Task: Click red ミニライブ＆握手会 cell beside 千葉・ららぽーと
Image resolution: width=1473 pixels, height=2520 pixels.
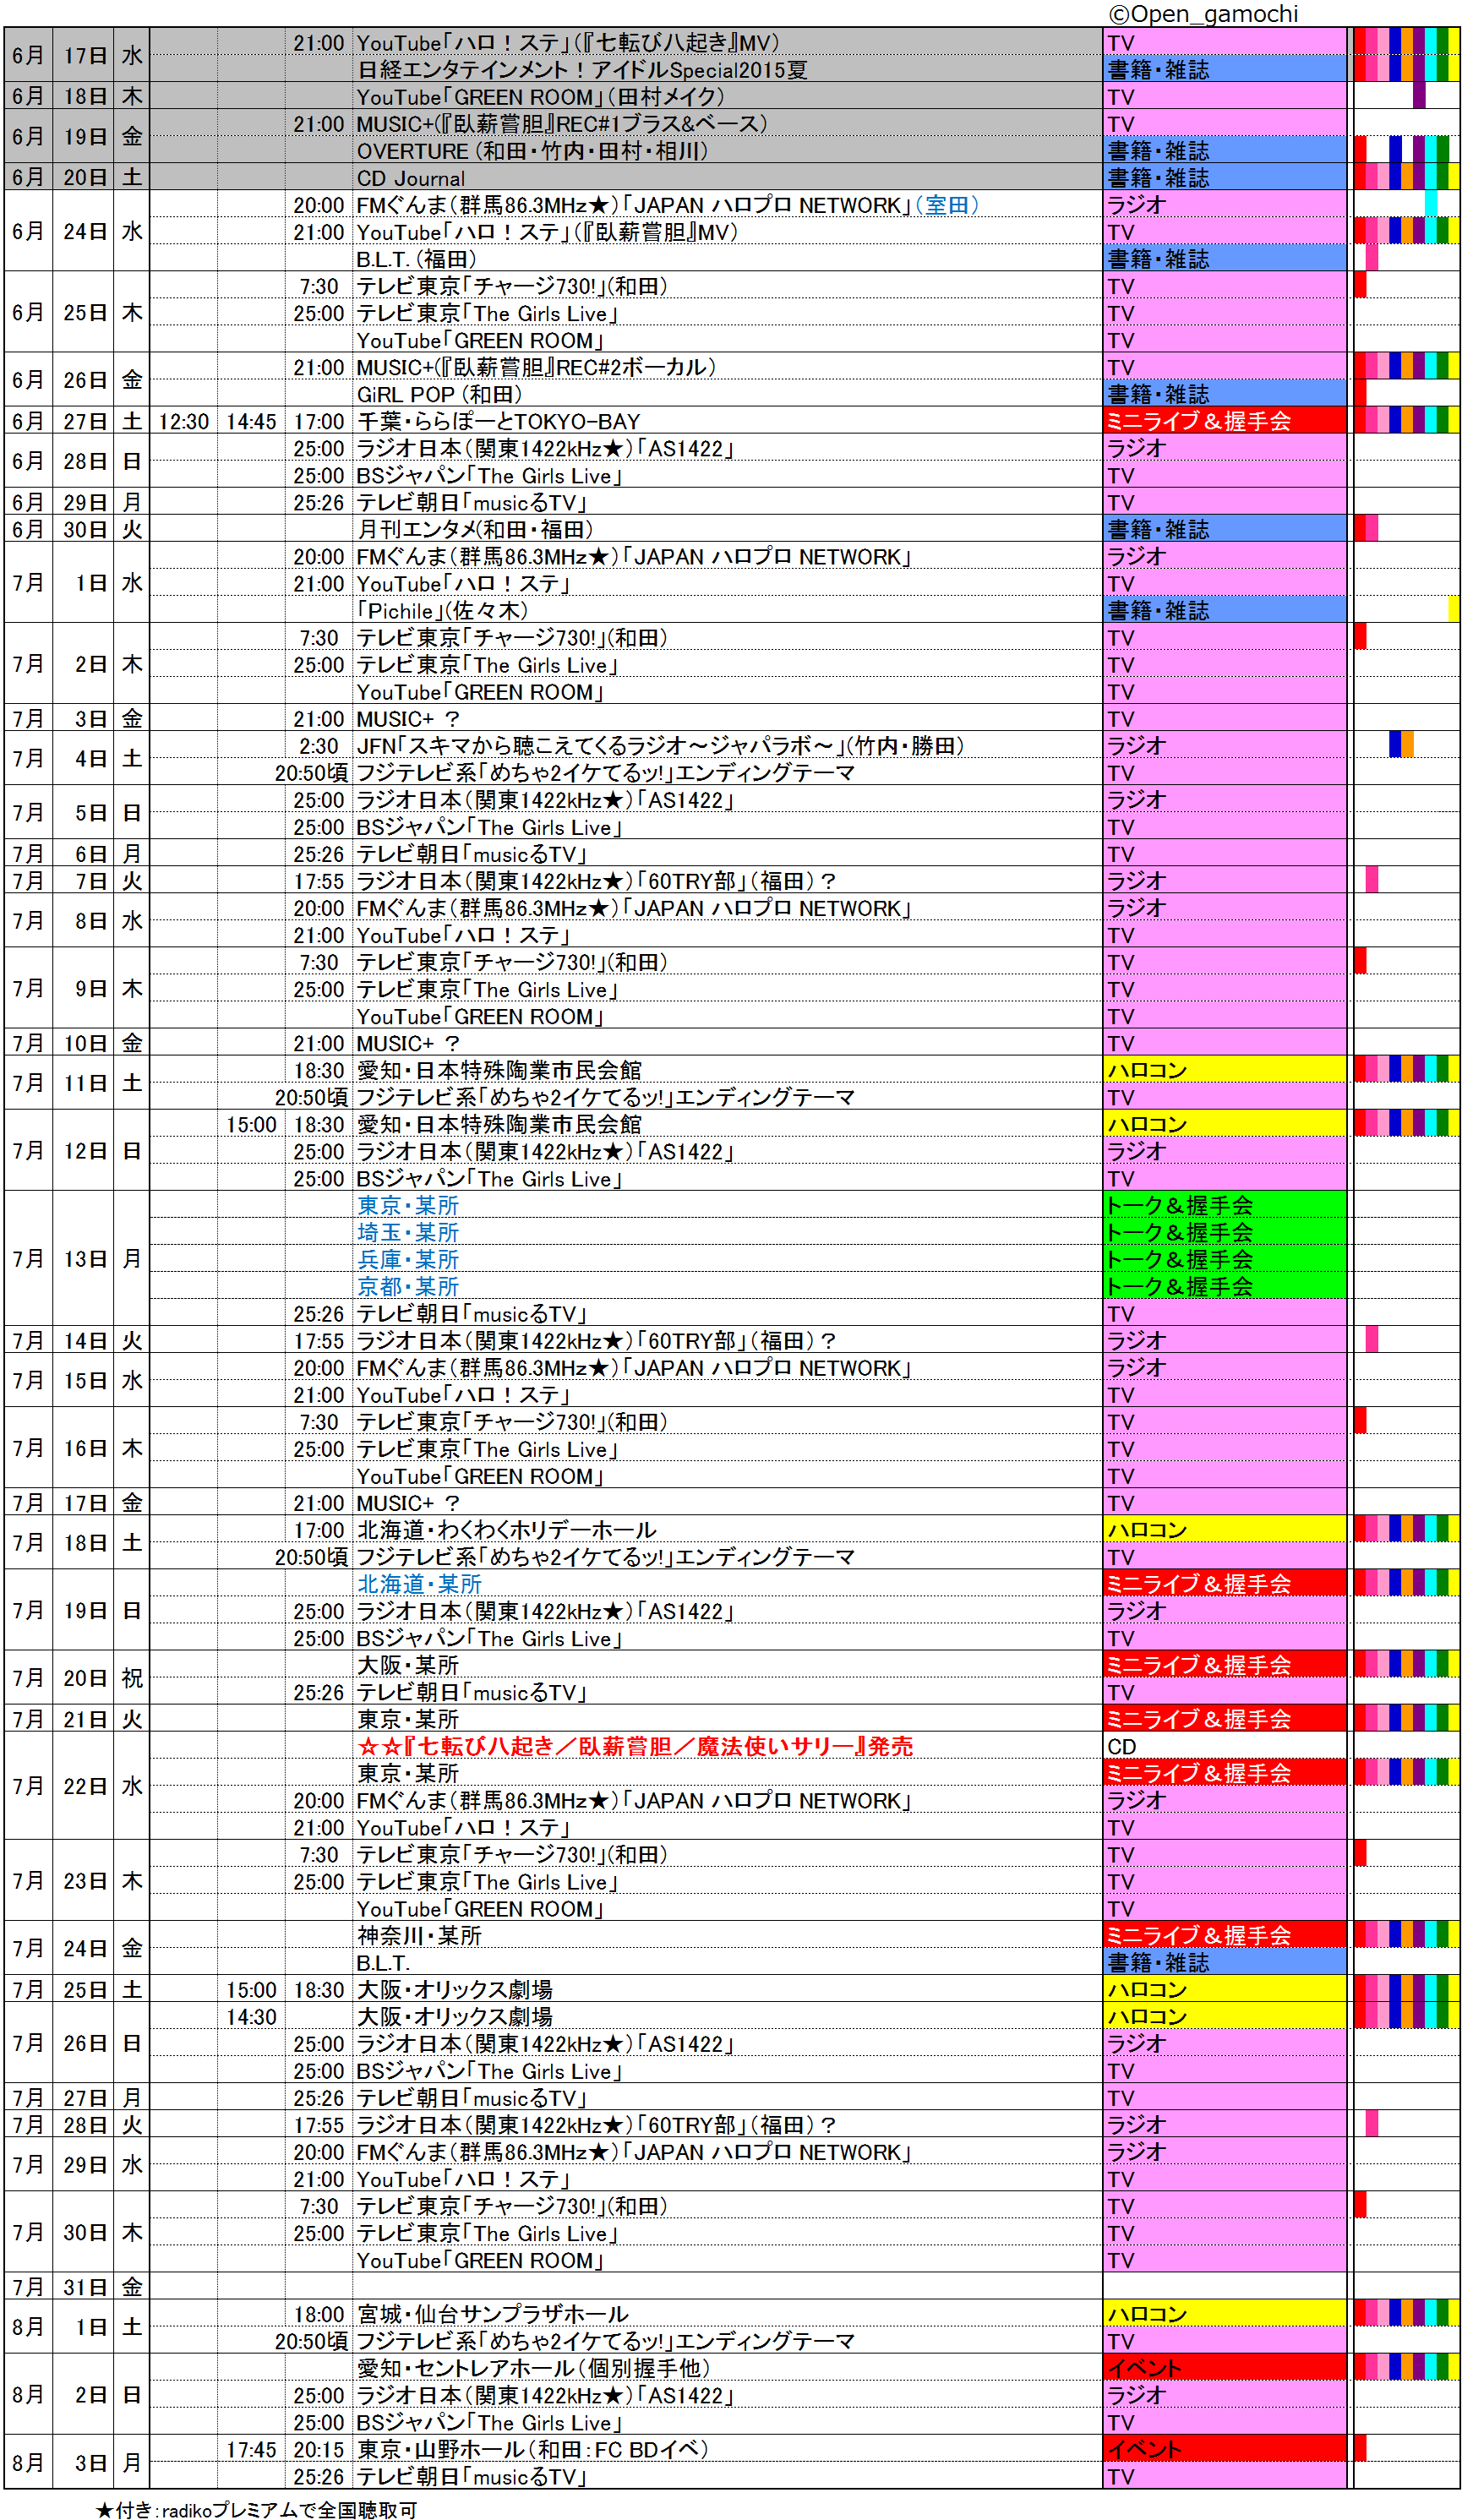Action: 1226,421
